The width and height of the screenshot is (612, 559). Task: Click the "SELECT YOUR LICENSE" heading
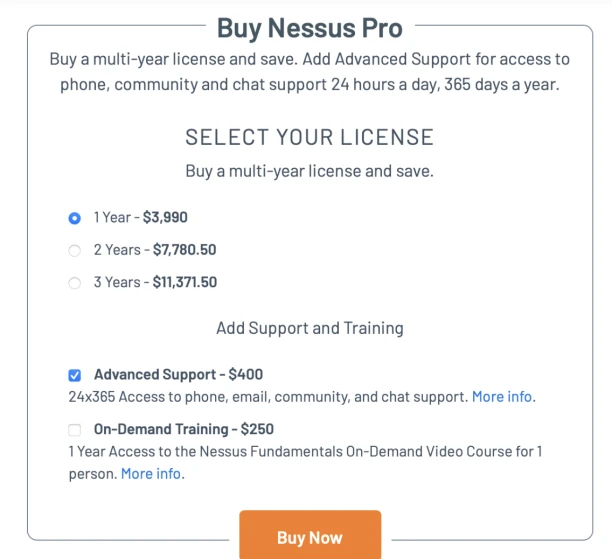309,137
